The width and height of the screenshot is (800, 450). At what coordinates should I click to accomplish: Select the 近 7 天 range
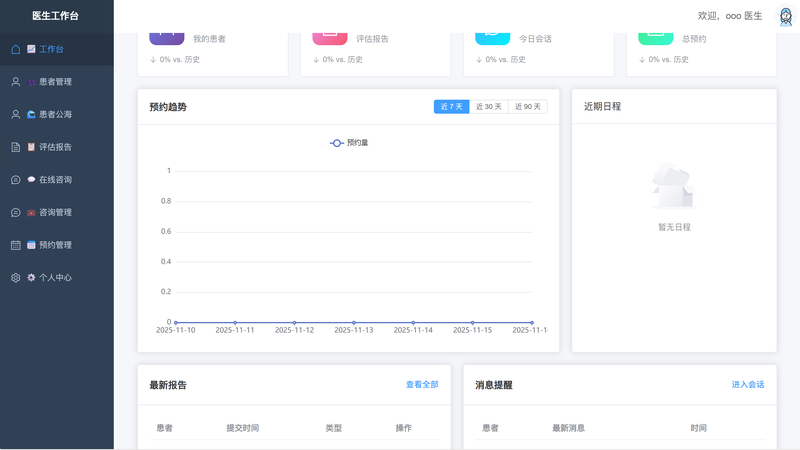452,107
